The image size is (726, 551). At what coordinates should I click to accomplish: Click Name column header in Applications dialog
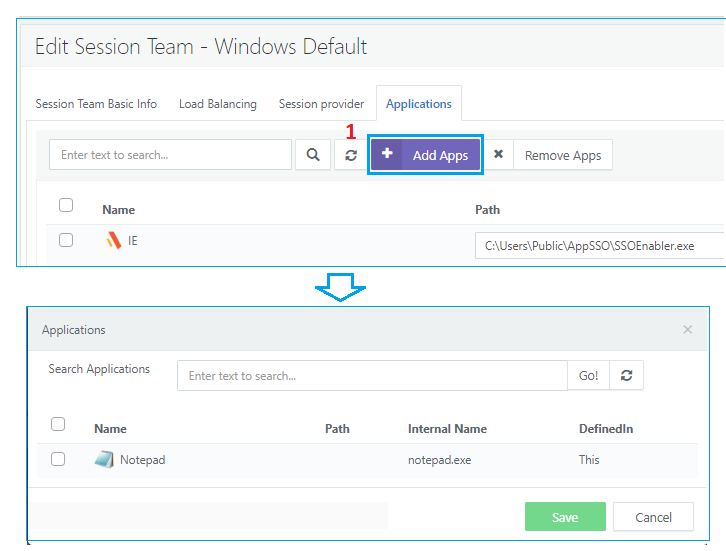[110, 429]
